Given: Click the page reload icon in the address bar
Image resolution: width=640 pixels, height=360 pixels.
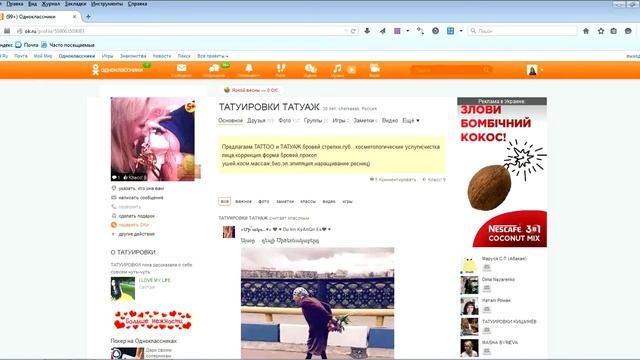Looking at the screenshot, I should coord(353,31).
